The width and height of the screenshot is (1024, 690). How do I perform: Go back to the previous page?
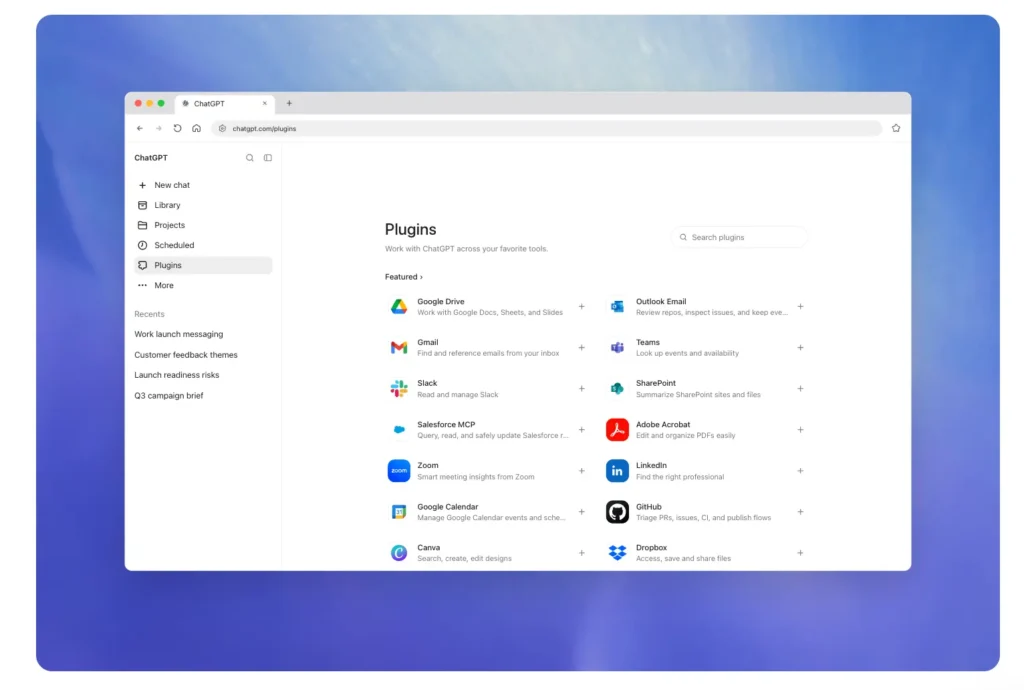click(140, 129)
